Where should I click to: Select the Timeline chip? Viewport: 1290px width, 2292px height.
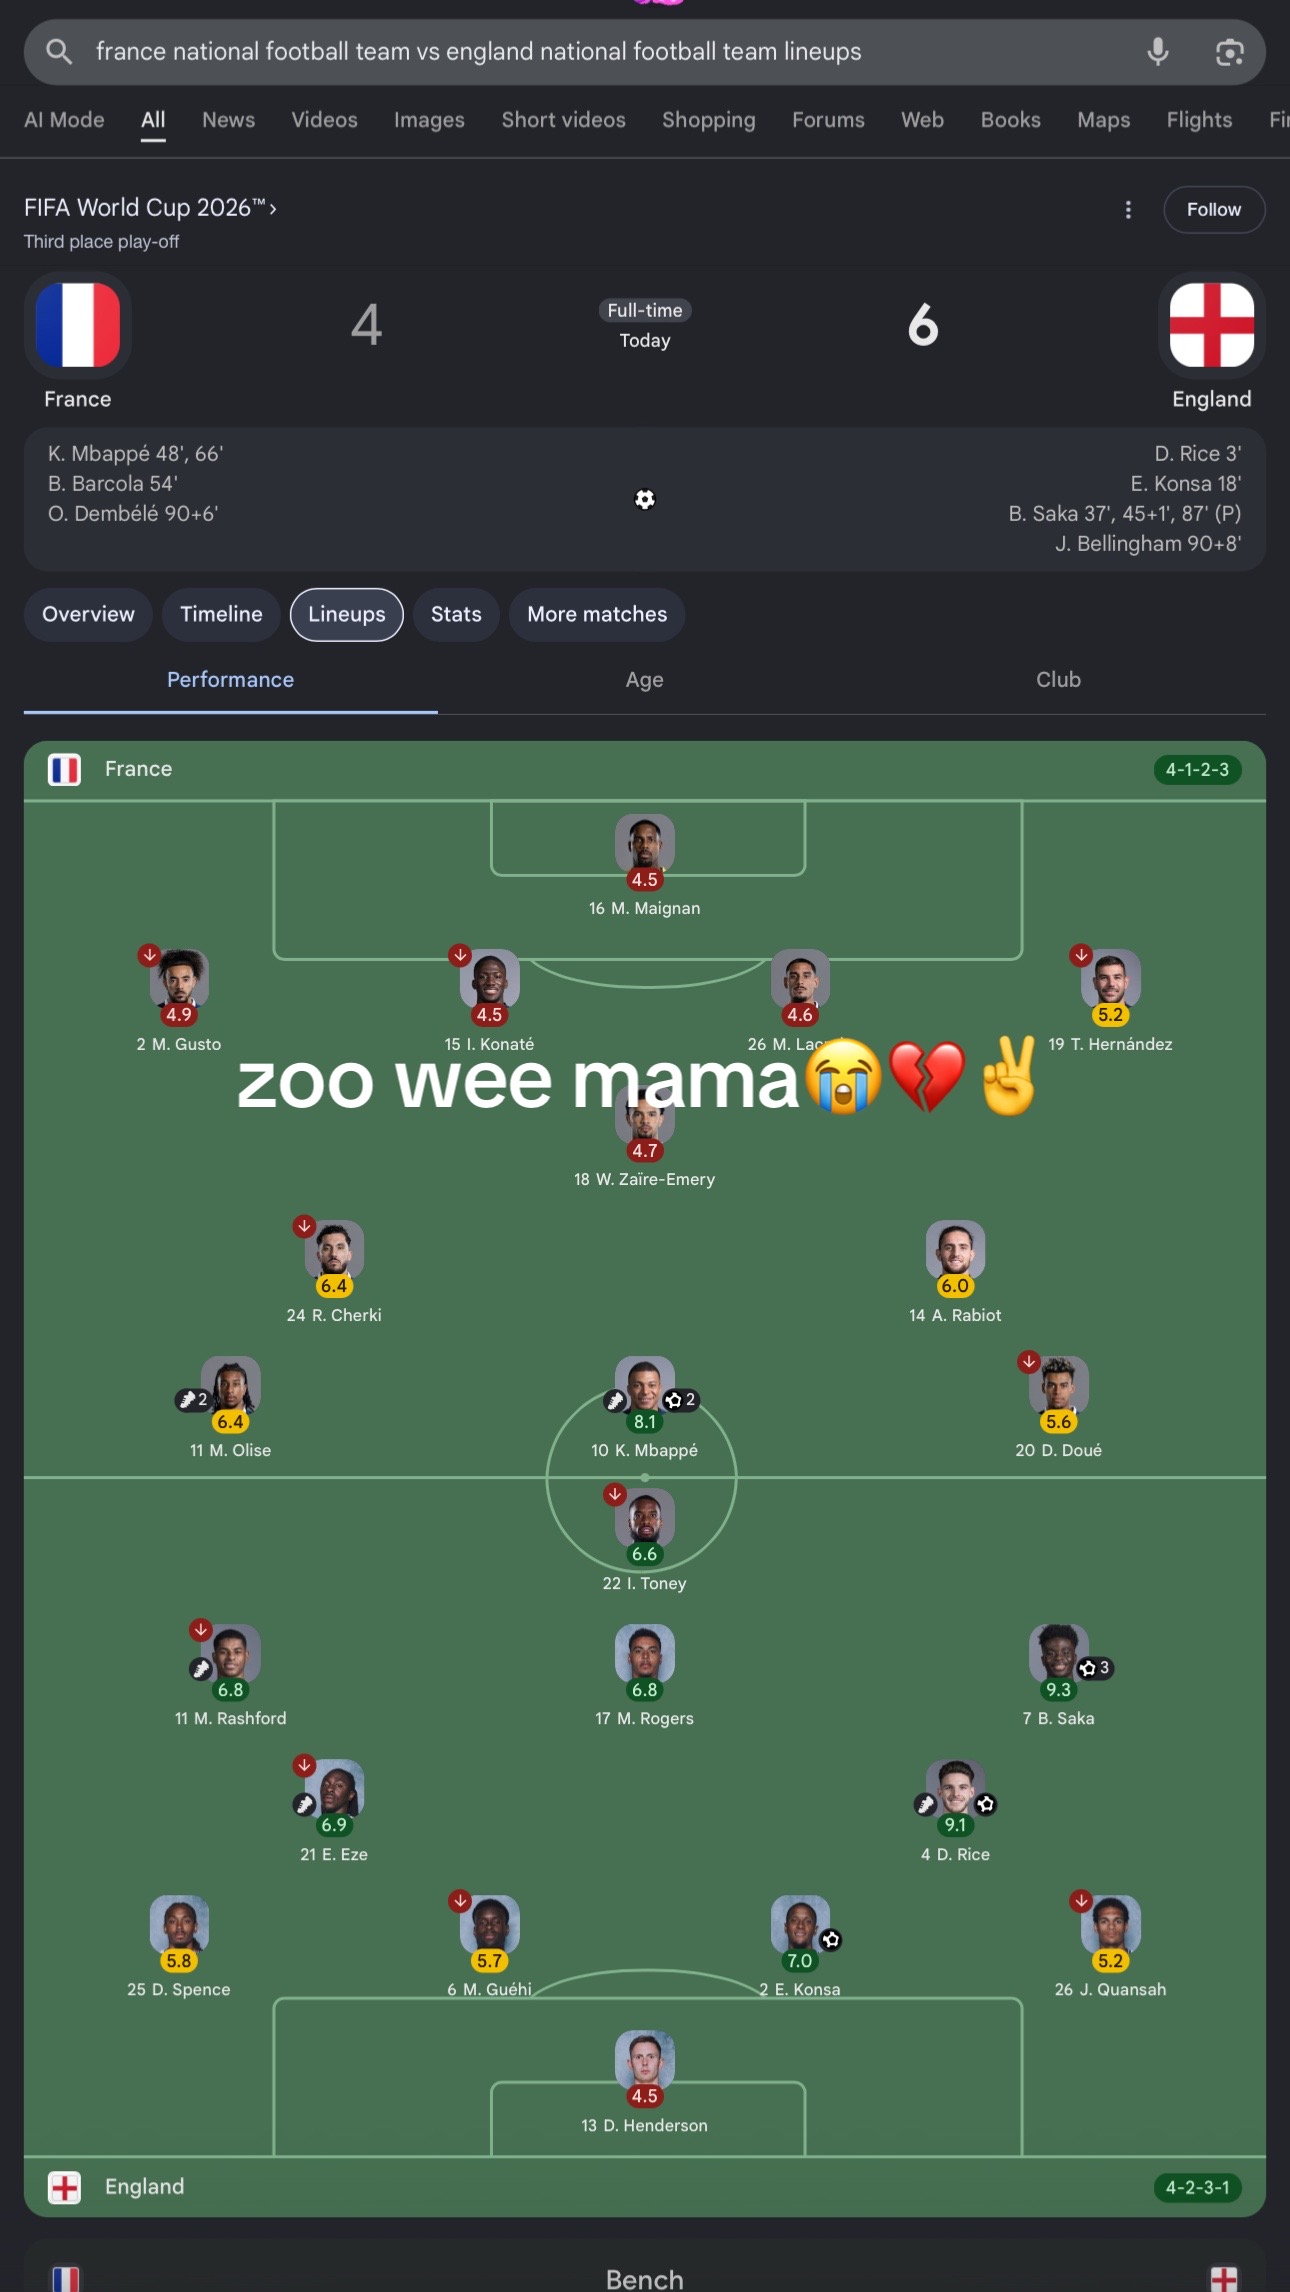221,614
